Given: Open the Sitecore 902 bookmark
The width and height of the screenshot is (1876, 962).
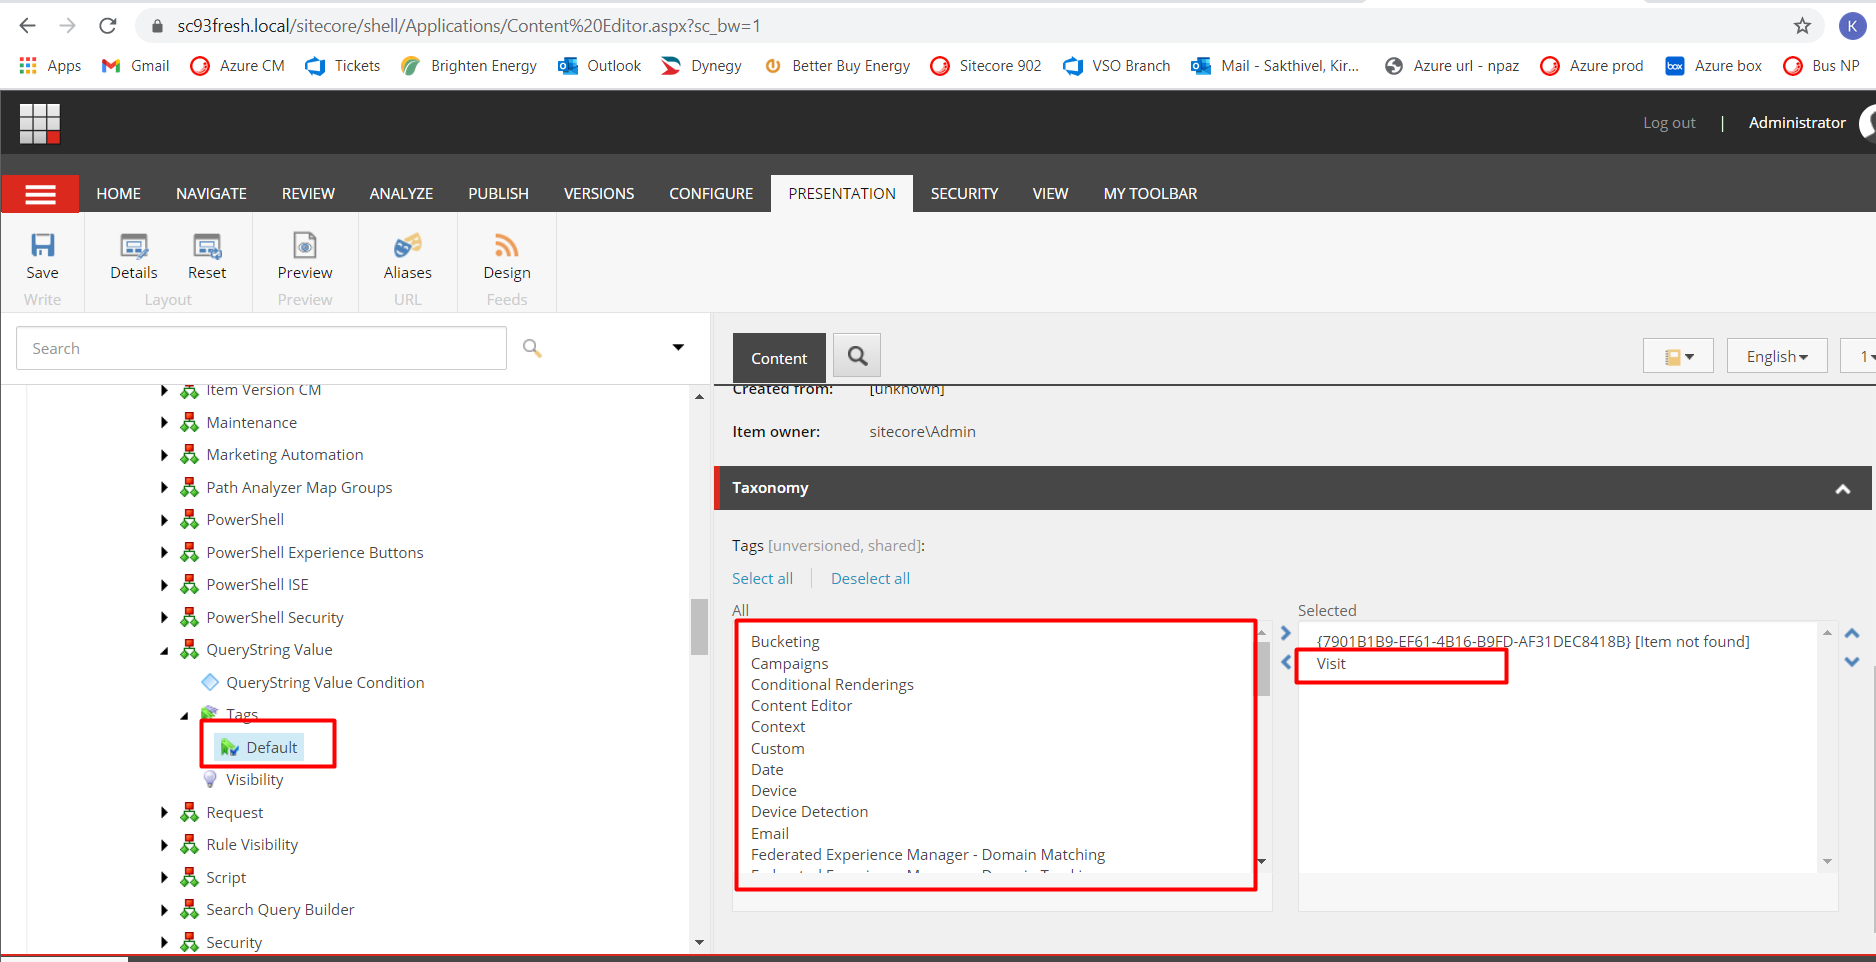Looking at the screenshot, I should (x=986, y=66).
